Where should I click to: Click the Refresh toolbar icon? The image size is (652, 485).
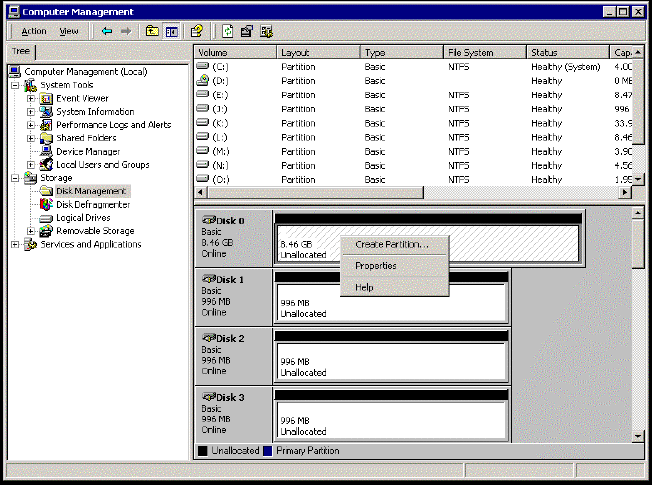[x=229, y=31]
